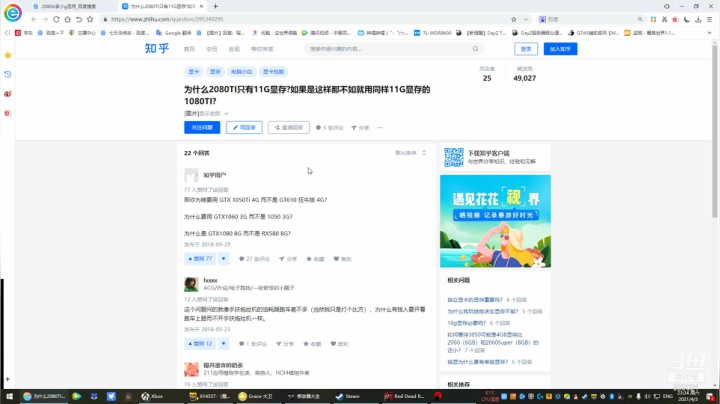Image resolution: width=720 pixels, height=404 pixels.
Task: Select the 显卡 topic tag
Action: [x=194, y=72]
